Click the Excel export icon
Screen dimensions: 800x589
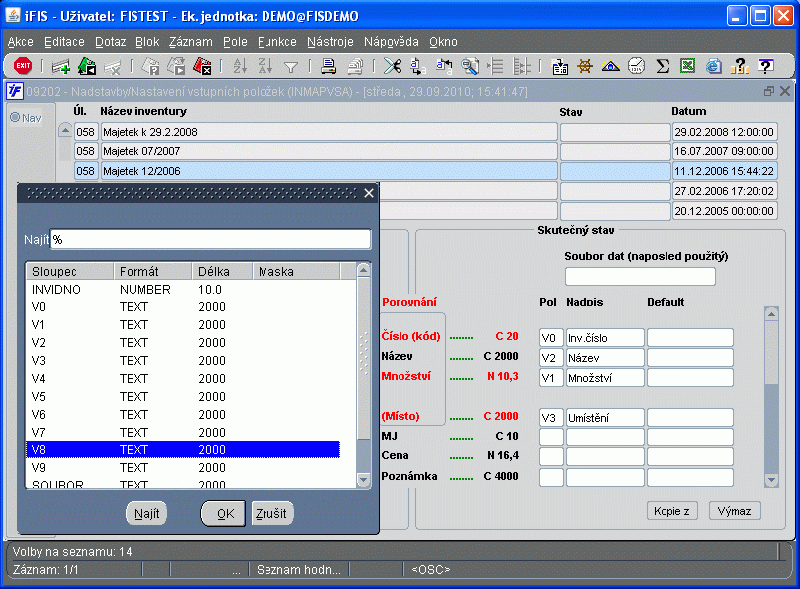(x=688, y=66)
